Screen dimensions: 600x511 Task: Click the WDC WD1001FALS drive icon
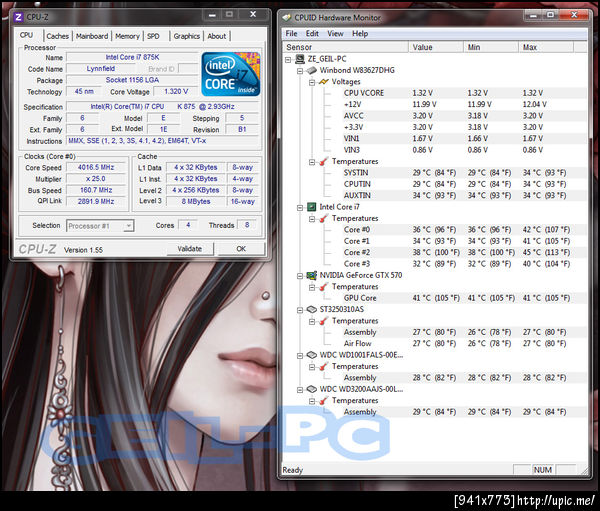pyautogui.click(x=312, y=355)
